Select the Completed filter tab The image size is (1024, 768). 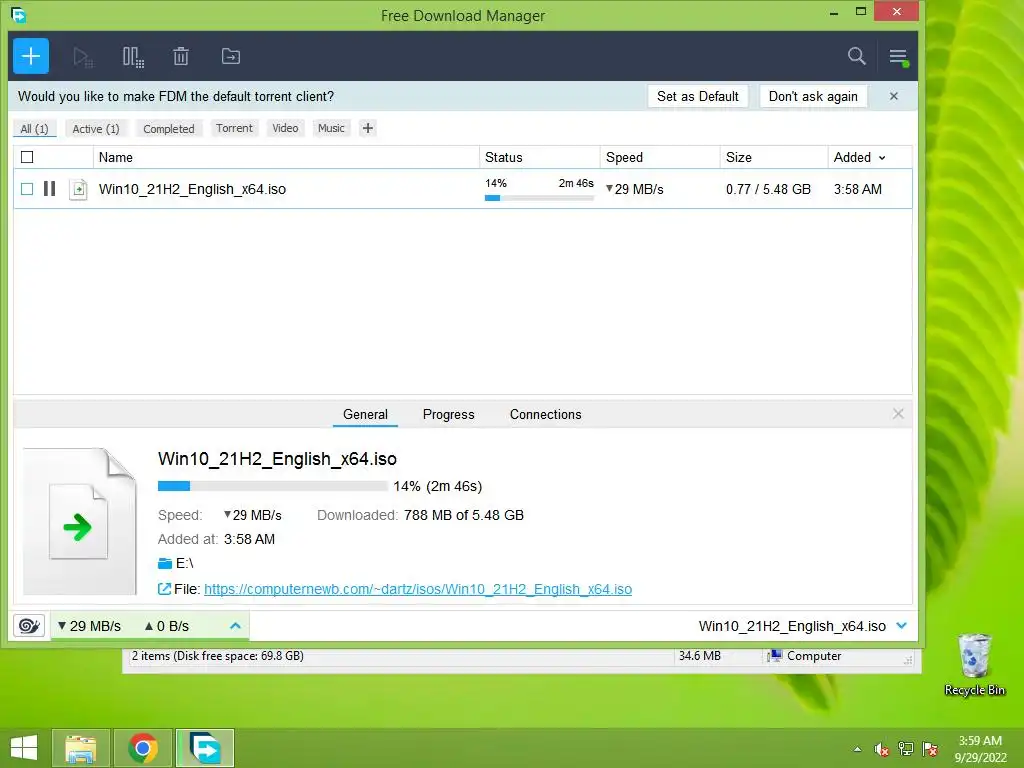169,129
